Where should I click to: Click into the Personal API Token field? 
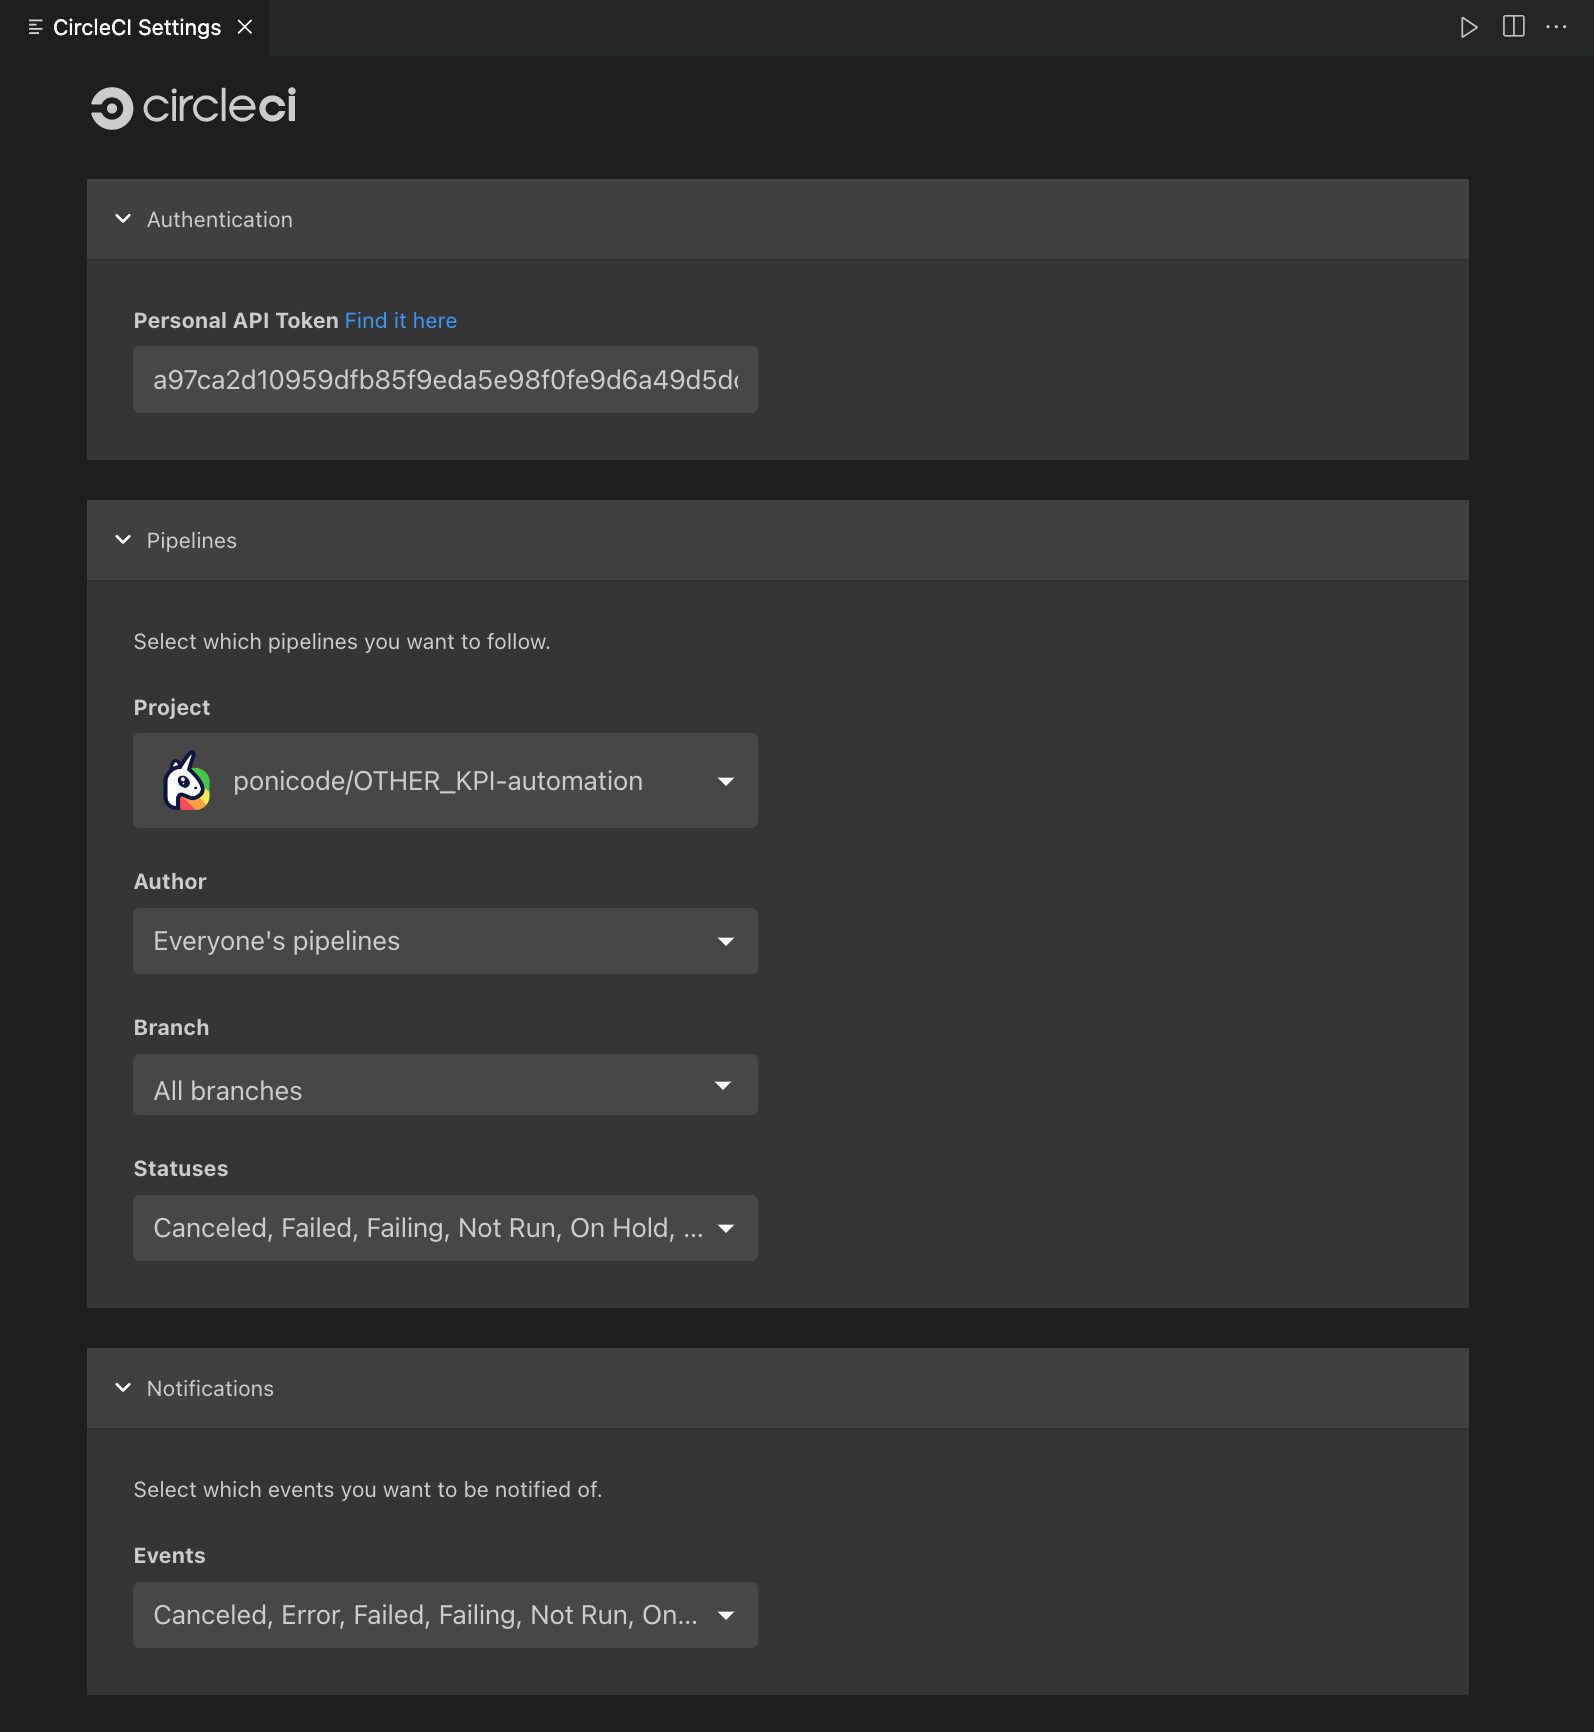click(x=444, y=380)
